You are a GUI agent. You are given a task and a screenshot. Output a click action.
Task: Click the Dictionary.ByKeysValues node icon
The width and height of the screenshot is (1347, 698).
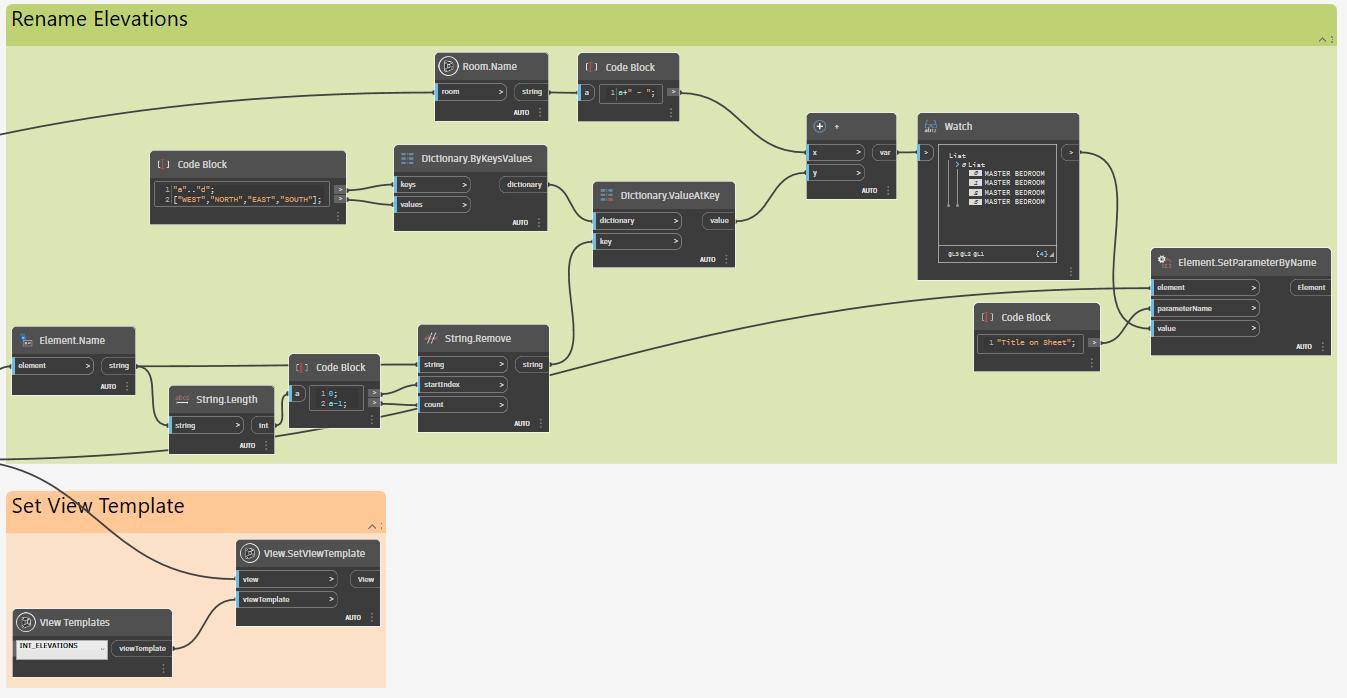click(407, 158)
